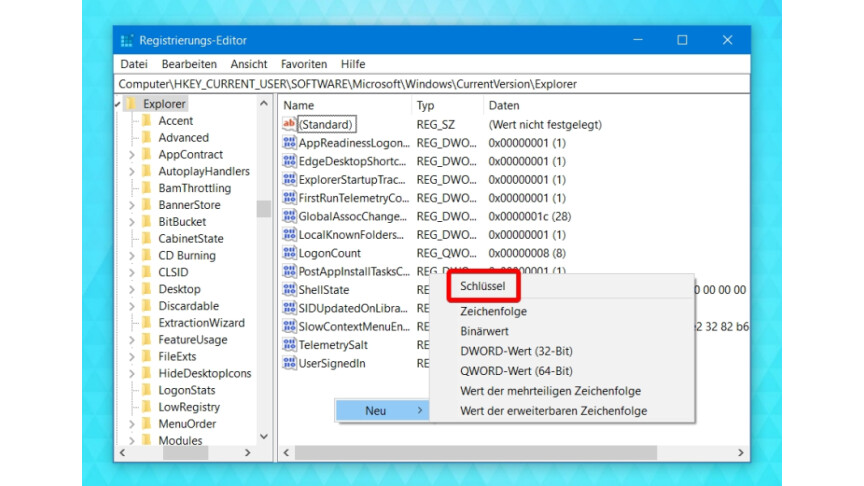The image size is (864, 486).
Task: Expand the FileExts tree node
Action: [x=132, y=357]
